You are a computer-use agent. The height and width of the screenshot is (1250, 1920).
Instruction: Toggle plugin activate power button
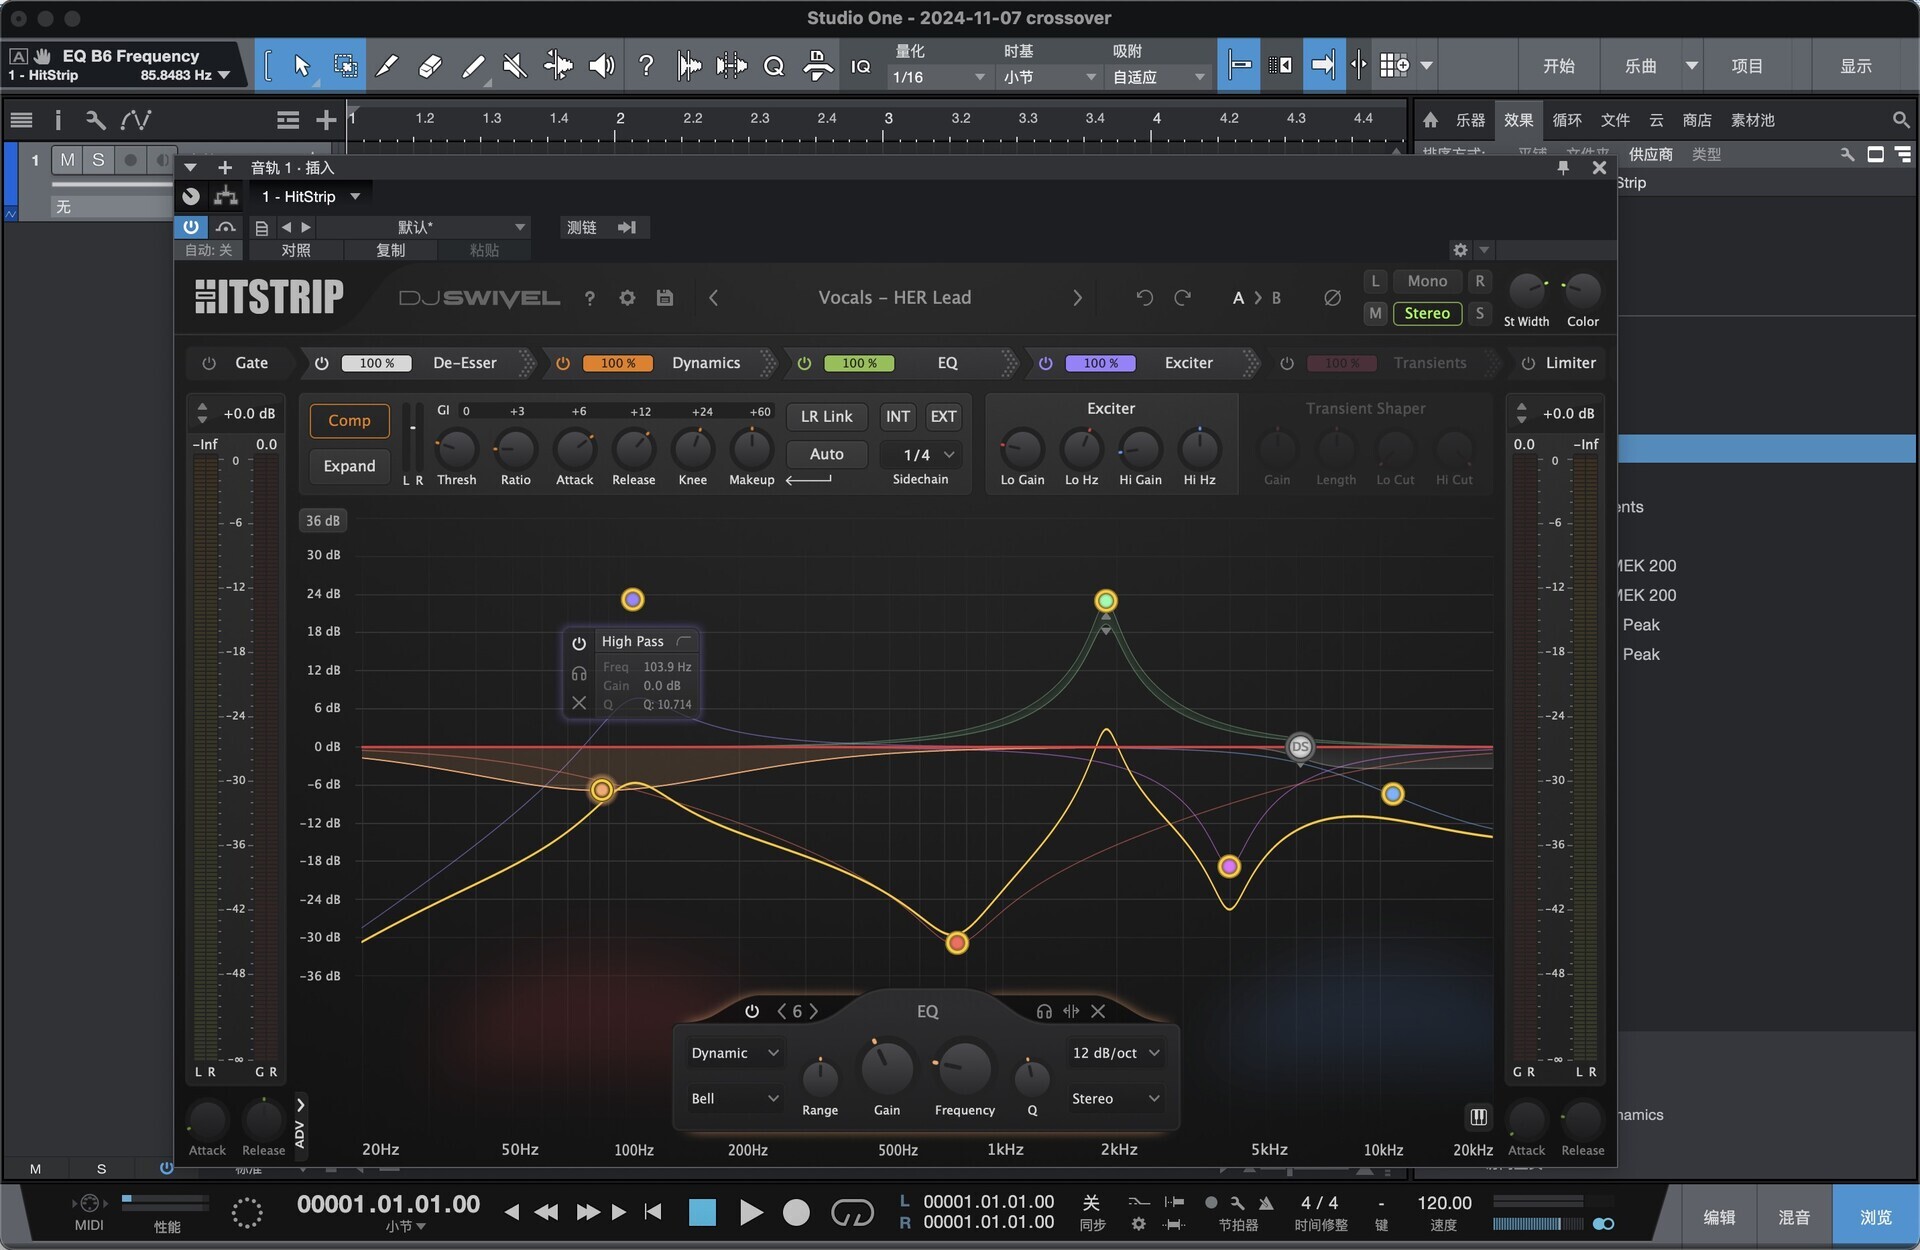pyautogui.click(x=190, y=227)
